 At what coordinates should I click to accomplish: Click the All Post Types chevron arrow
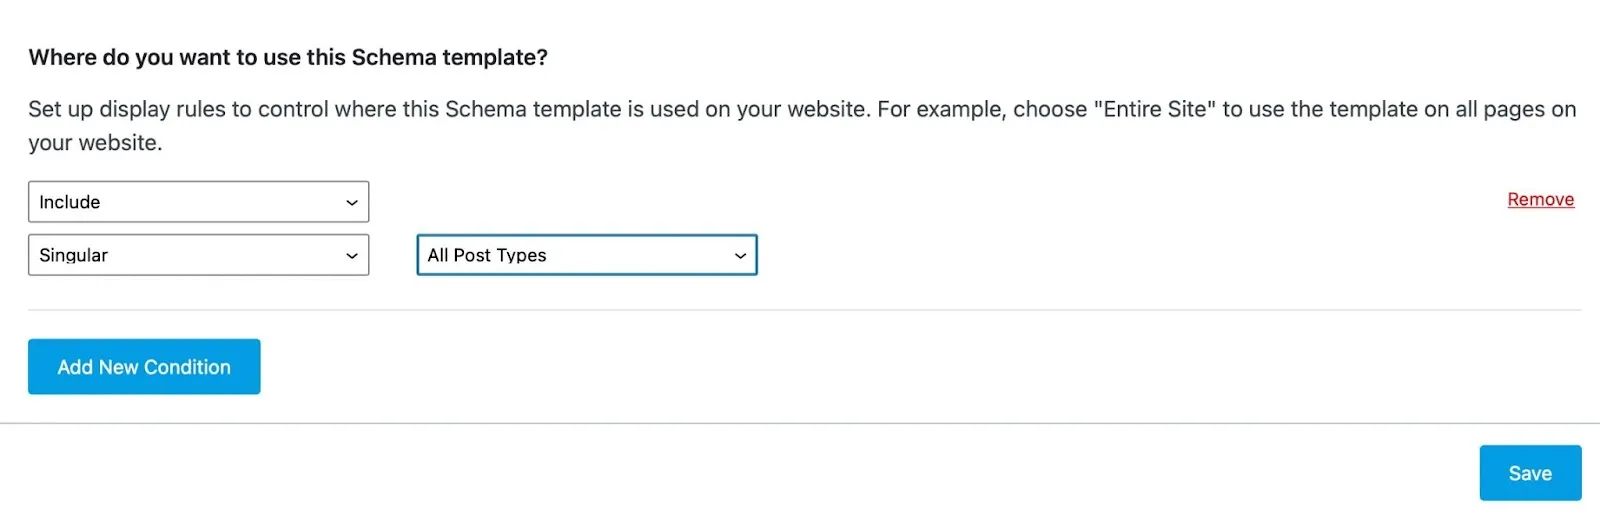pyautogui.click(x=740, y=256)
